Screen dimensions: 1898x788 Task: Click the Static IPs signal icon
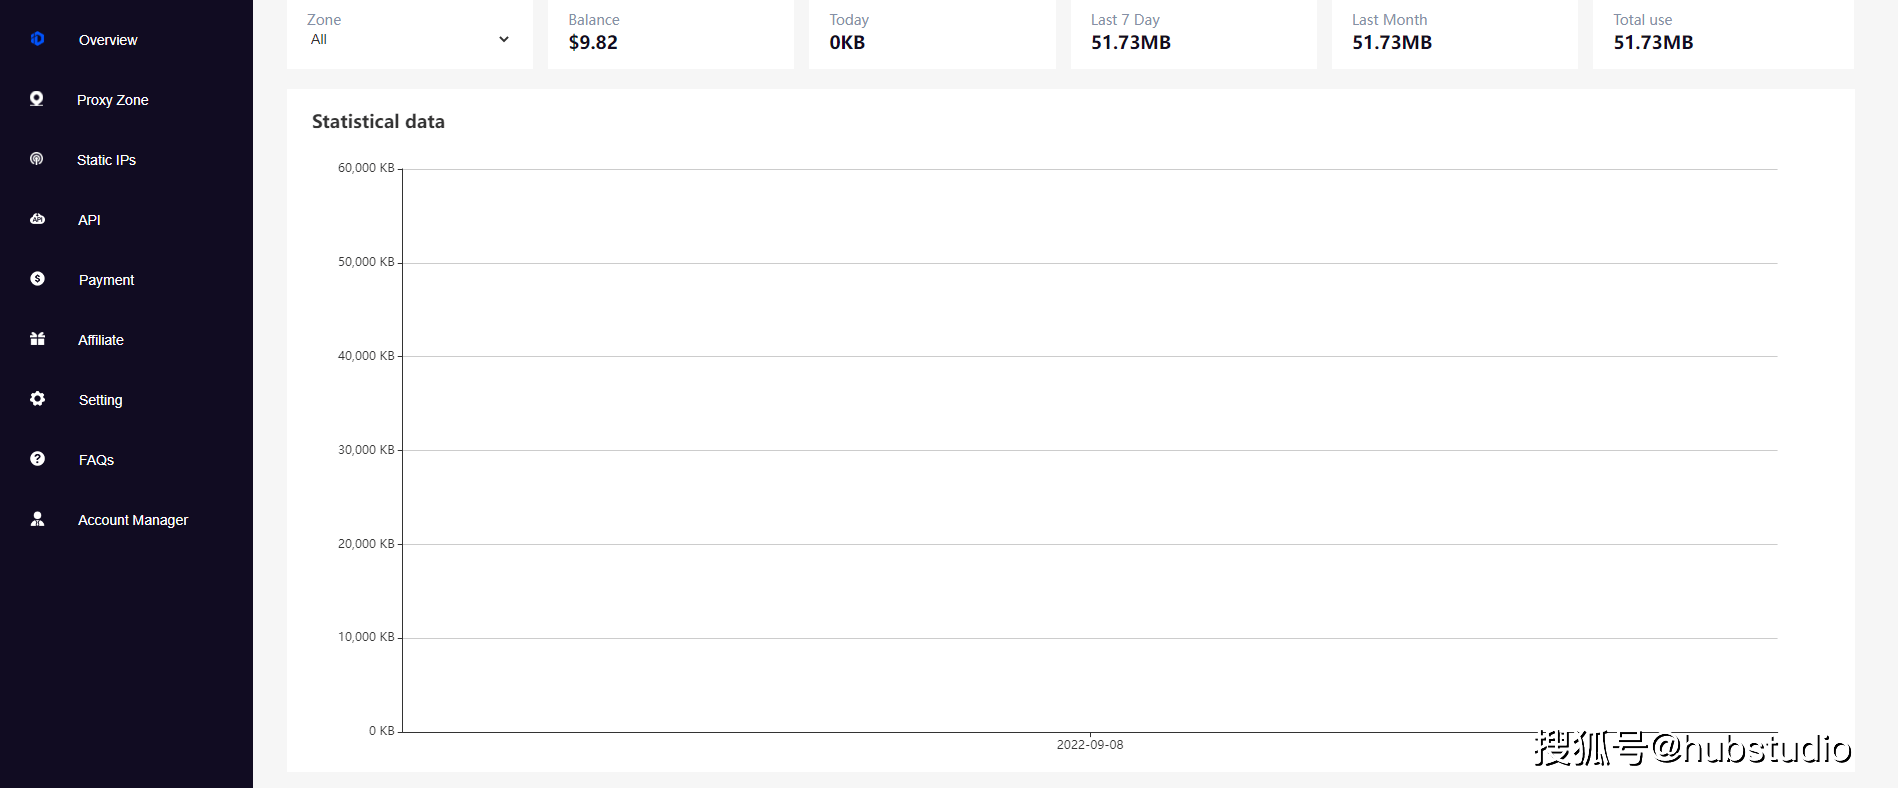tap(37, 159)
